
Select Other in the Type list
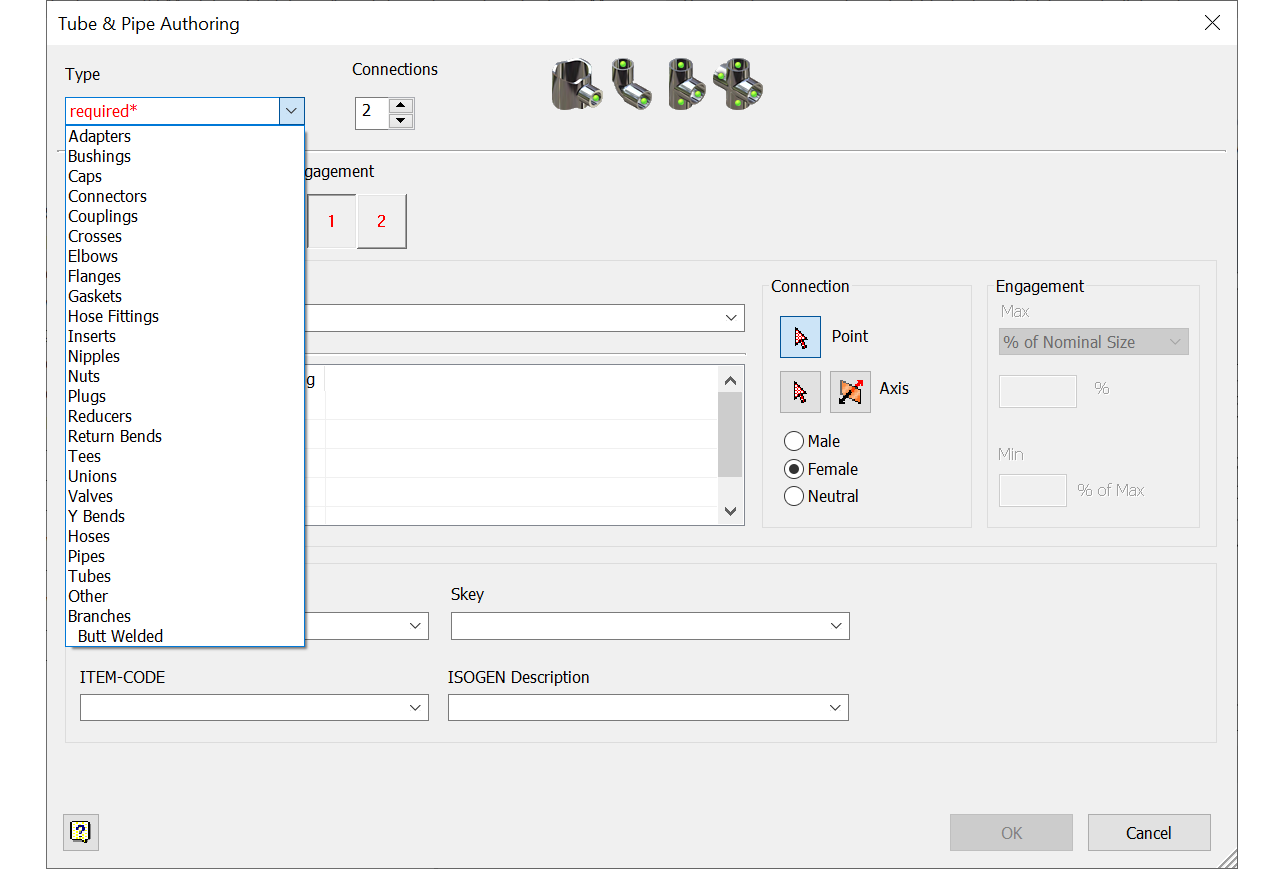tap(184, 596)
